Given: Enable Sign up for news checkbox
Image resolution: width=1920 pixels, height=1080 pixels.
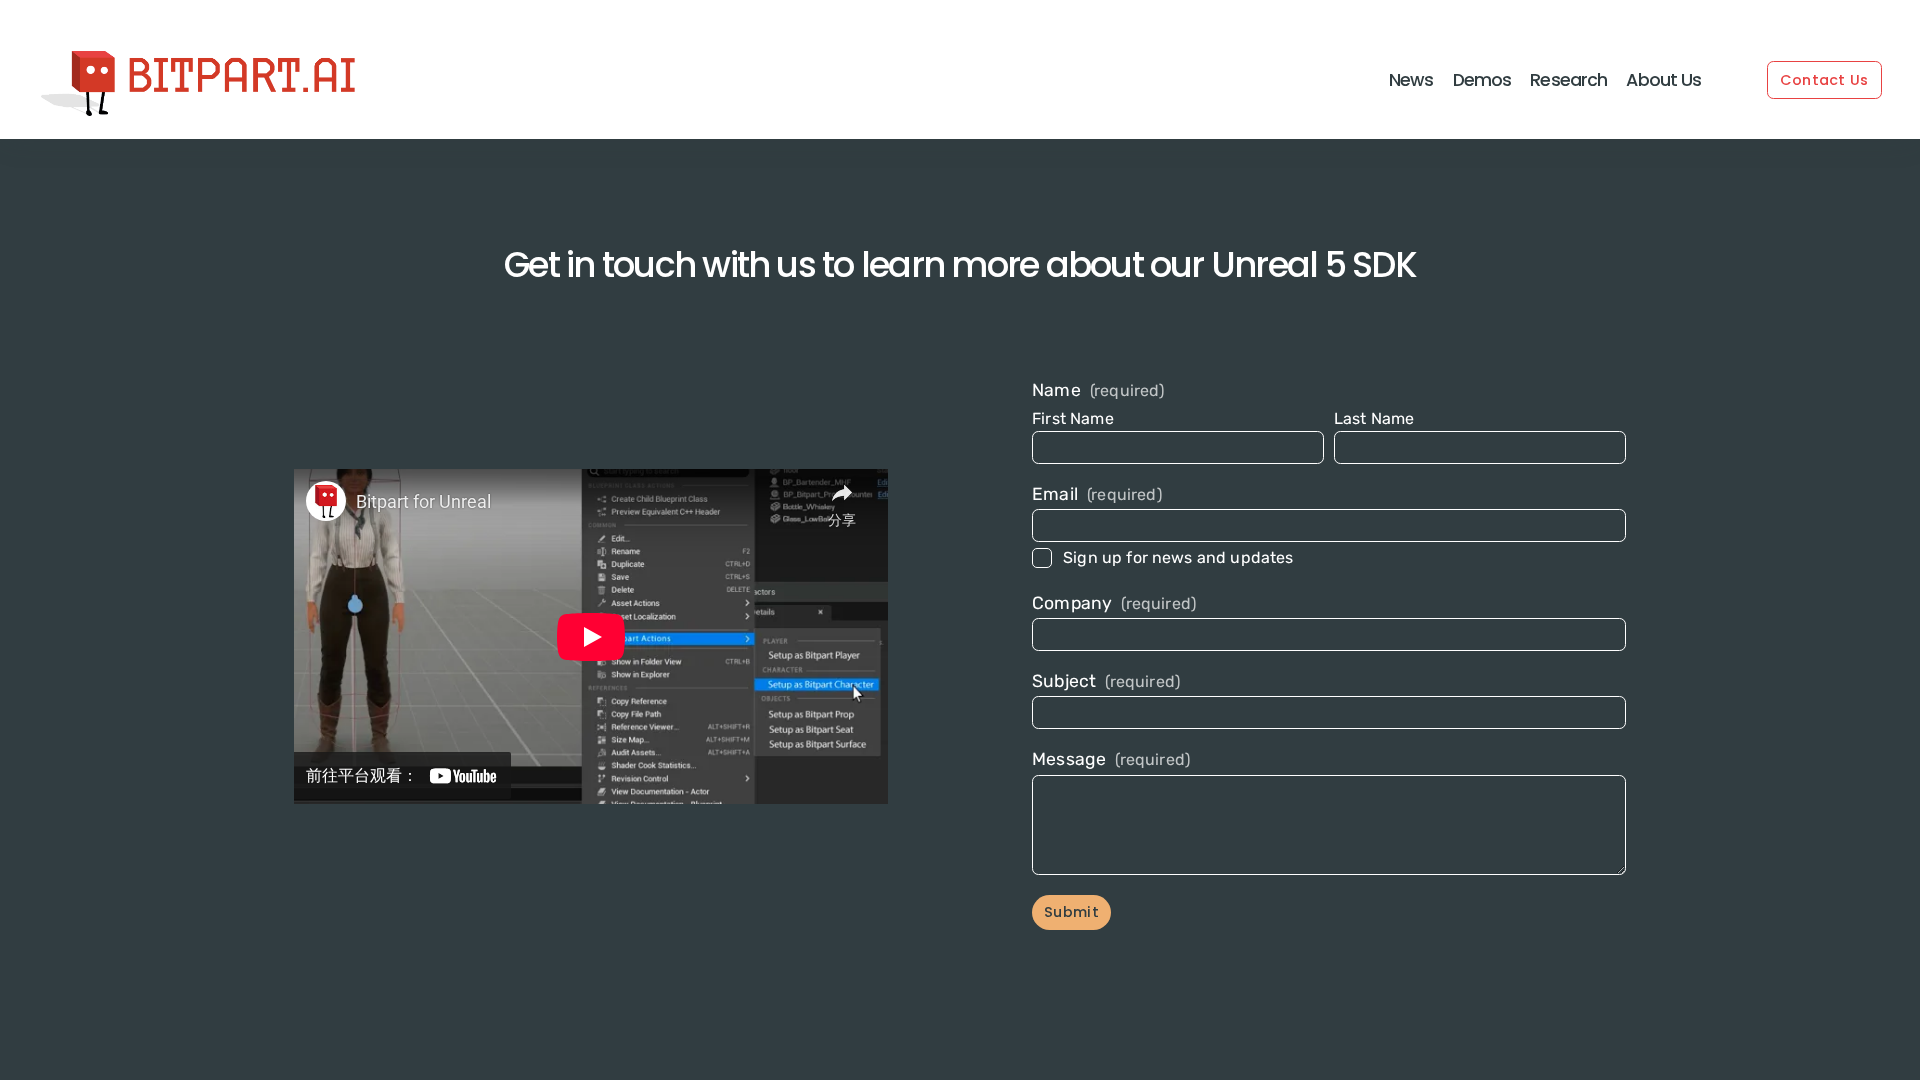Looking at the screenshot, I should (1042, 559).
